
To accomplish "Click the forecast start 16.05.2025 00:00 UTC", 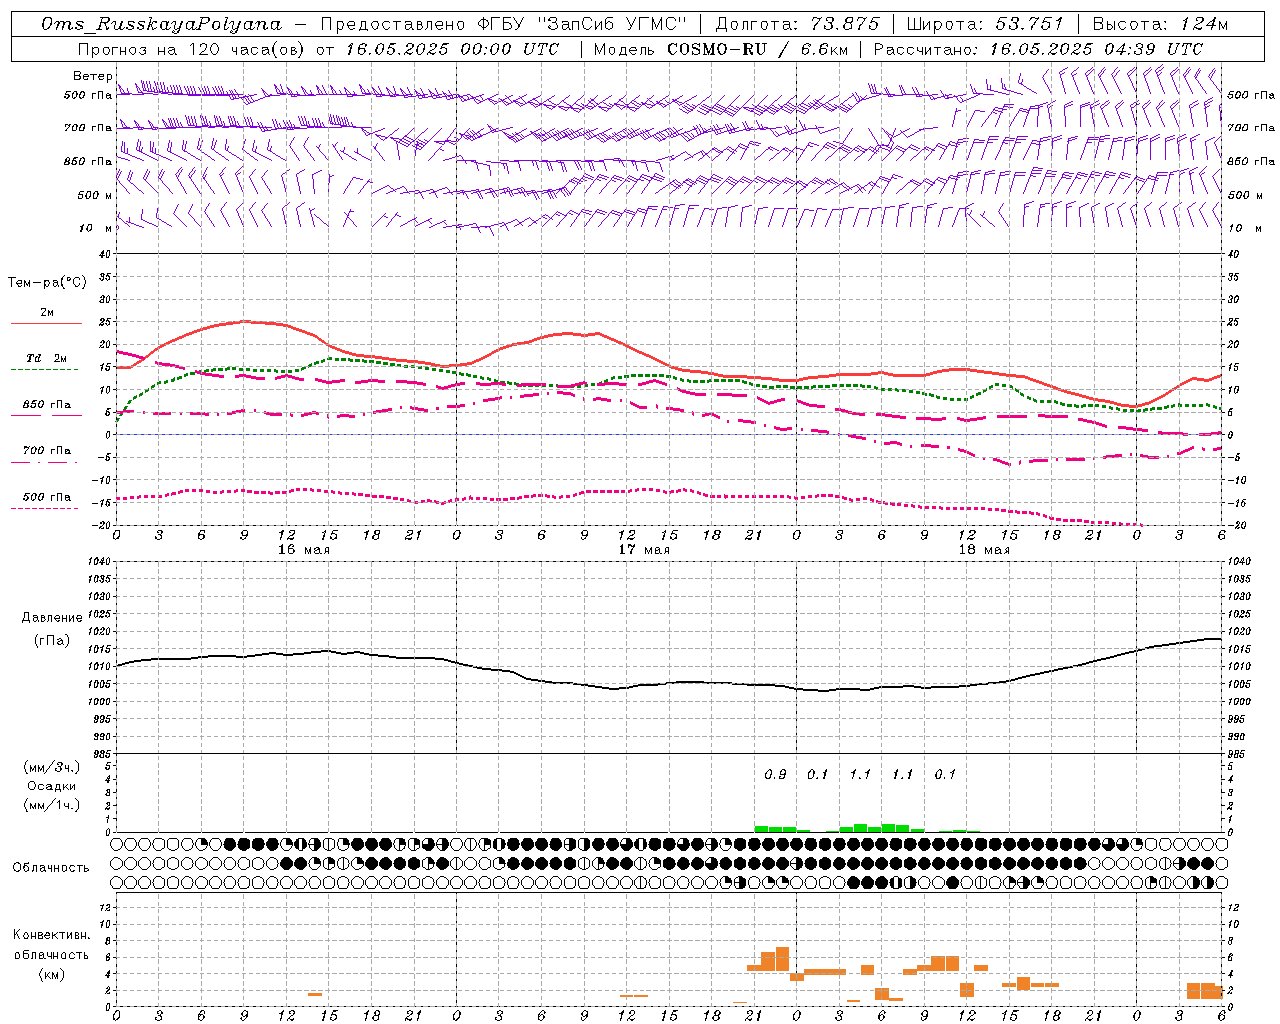I will (453, 49).
